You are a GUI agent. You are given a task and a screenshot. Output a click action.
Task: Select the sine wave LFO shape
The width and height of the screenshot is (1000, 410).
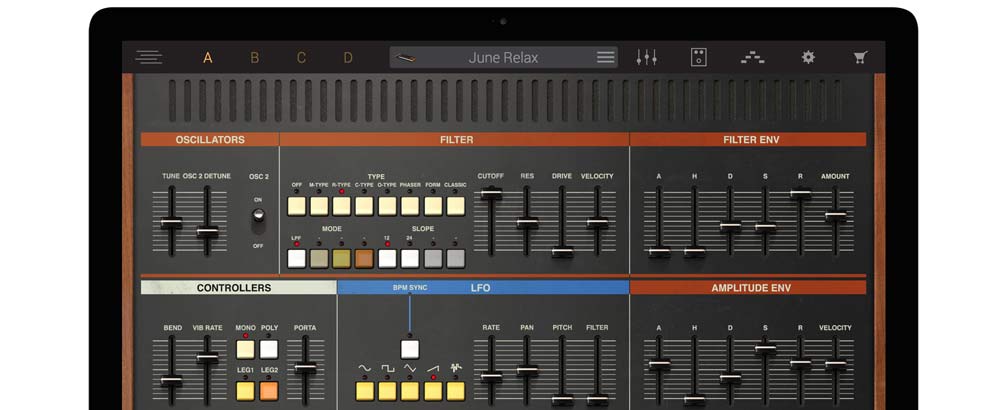pyautogui.click(x=365, y=391)
